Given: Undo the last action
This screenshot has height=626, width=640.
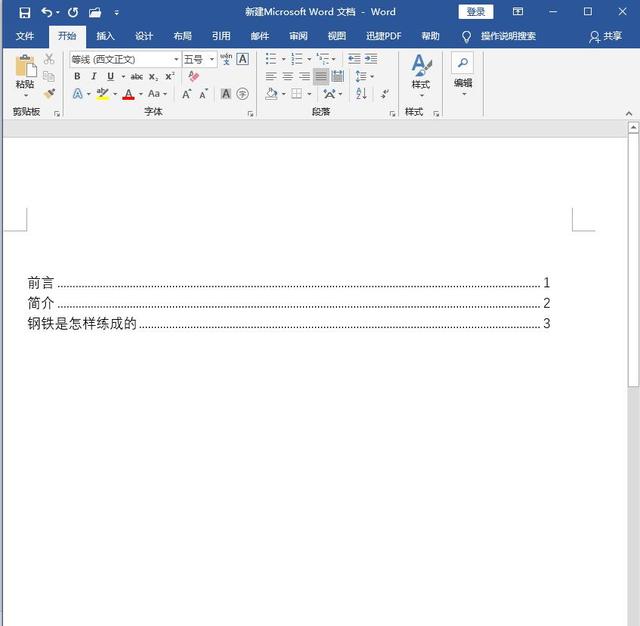Looking at the screenshot, I should (x=47, y=12).
